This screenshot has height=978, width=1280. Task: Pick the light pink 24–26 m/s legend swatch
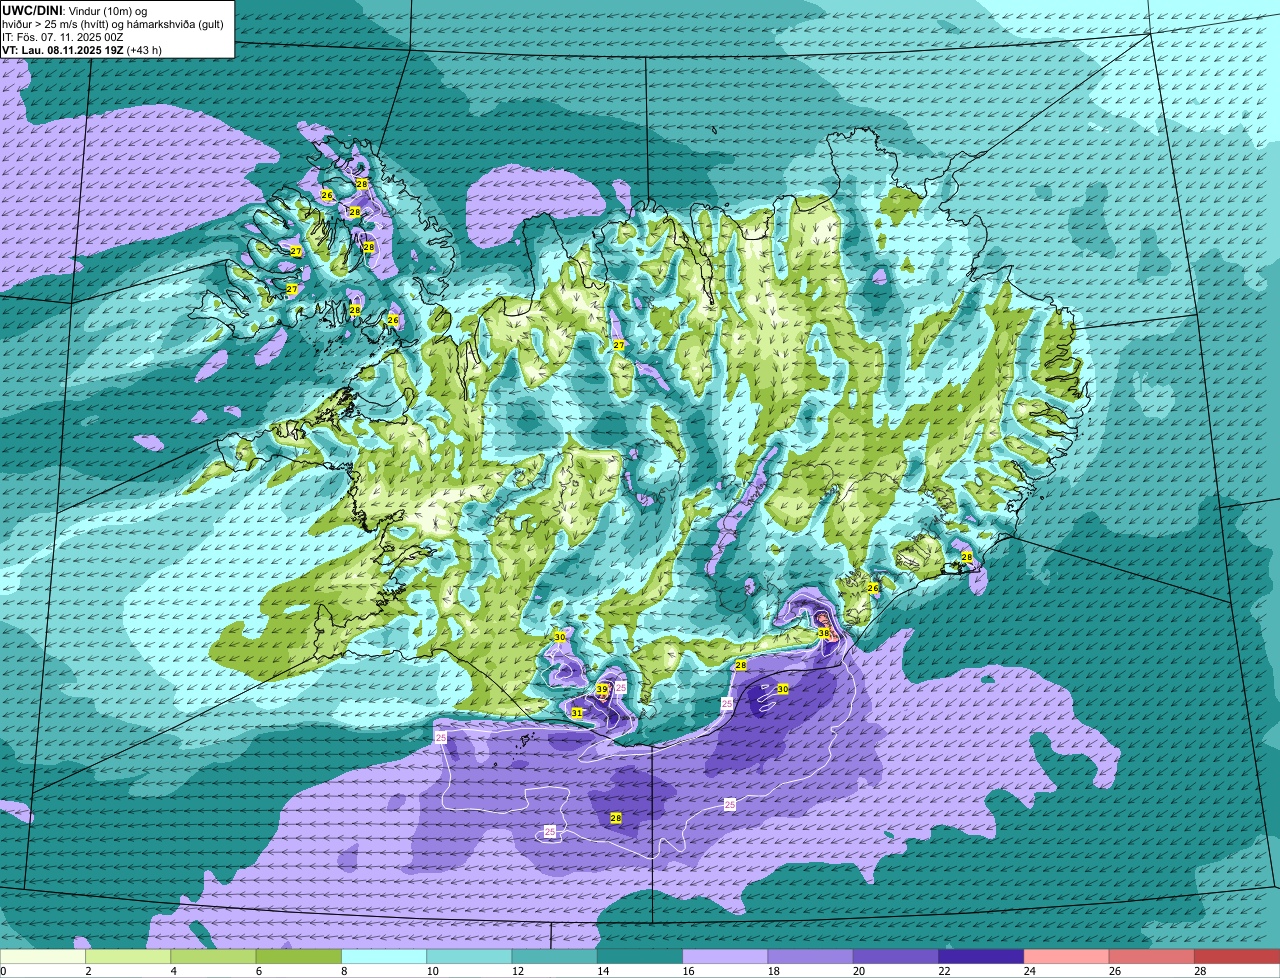pos(1067,957)
